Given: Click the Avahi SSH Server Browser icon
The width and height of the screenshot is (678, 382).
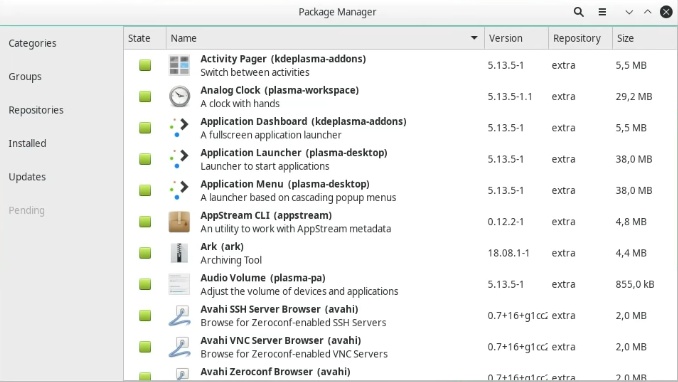Looking at the screenshot, I should 179,315.
